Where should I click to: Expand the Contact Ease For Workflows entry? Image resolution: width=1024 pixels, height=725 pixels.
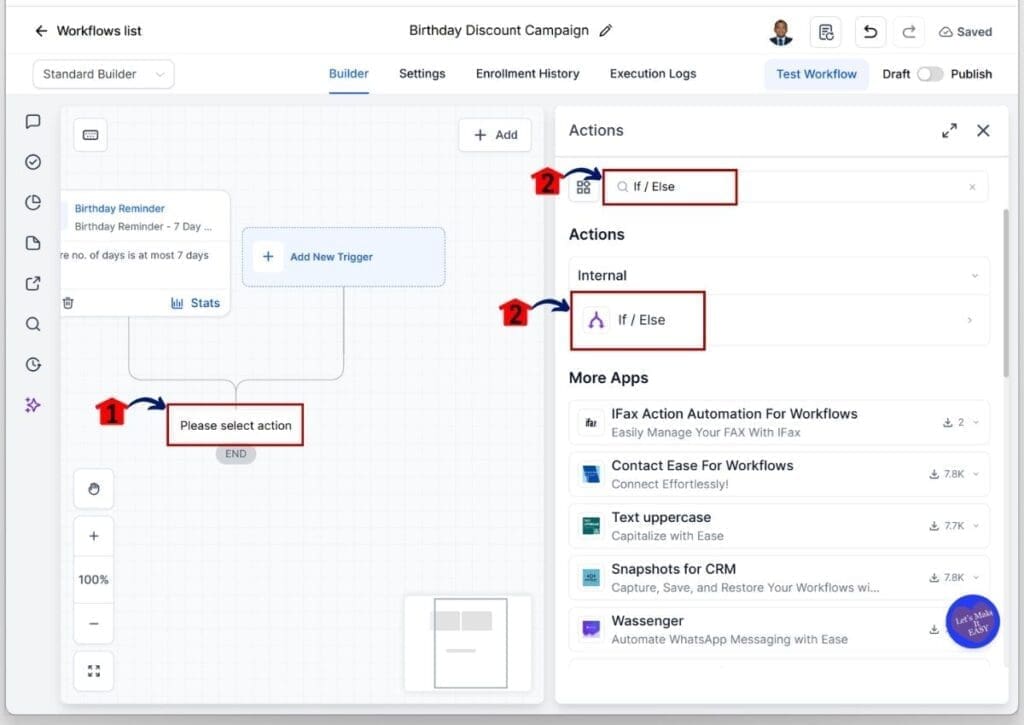[x=976, y=474]
